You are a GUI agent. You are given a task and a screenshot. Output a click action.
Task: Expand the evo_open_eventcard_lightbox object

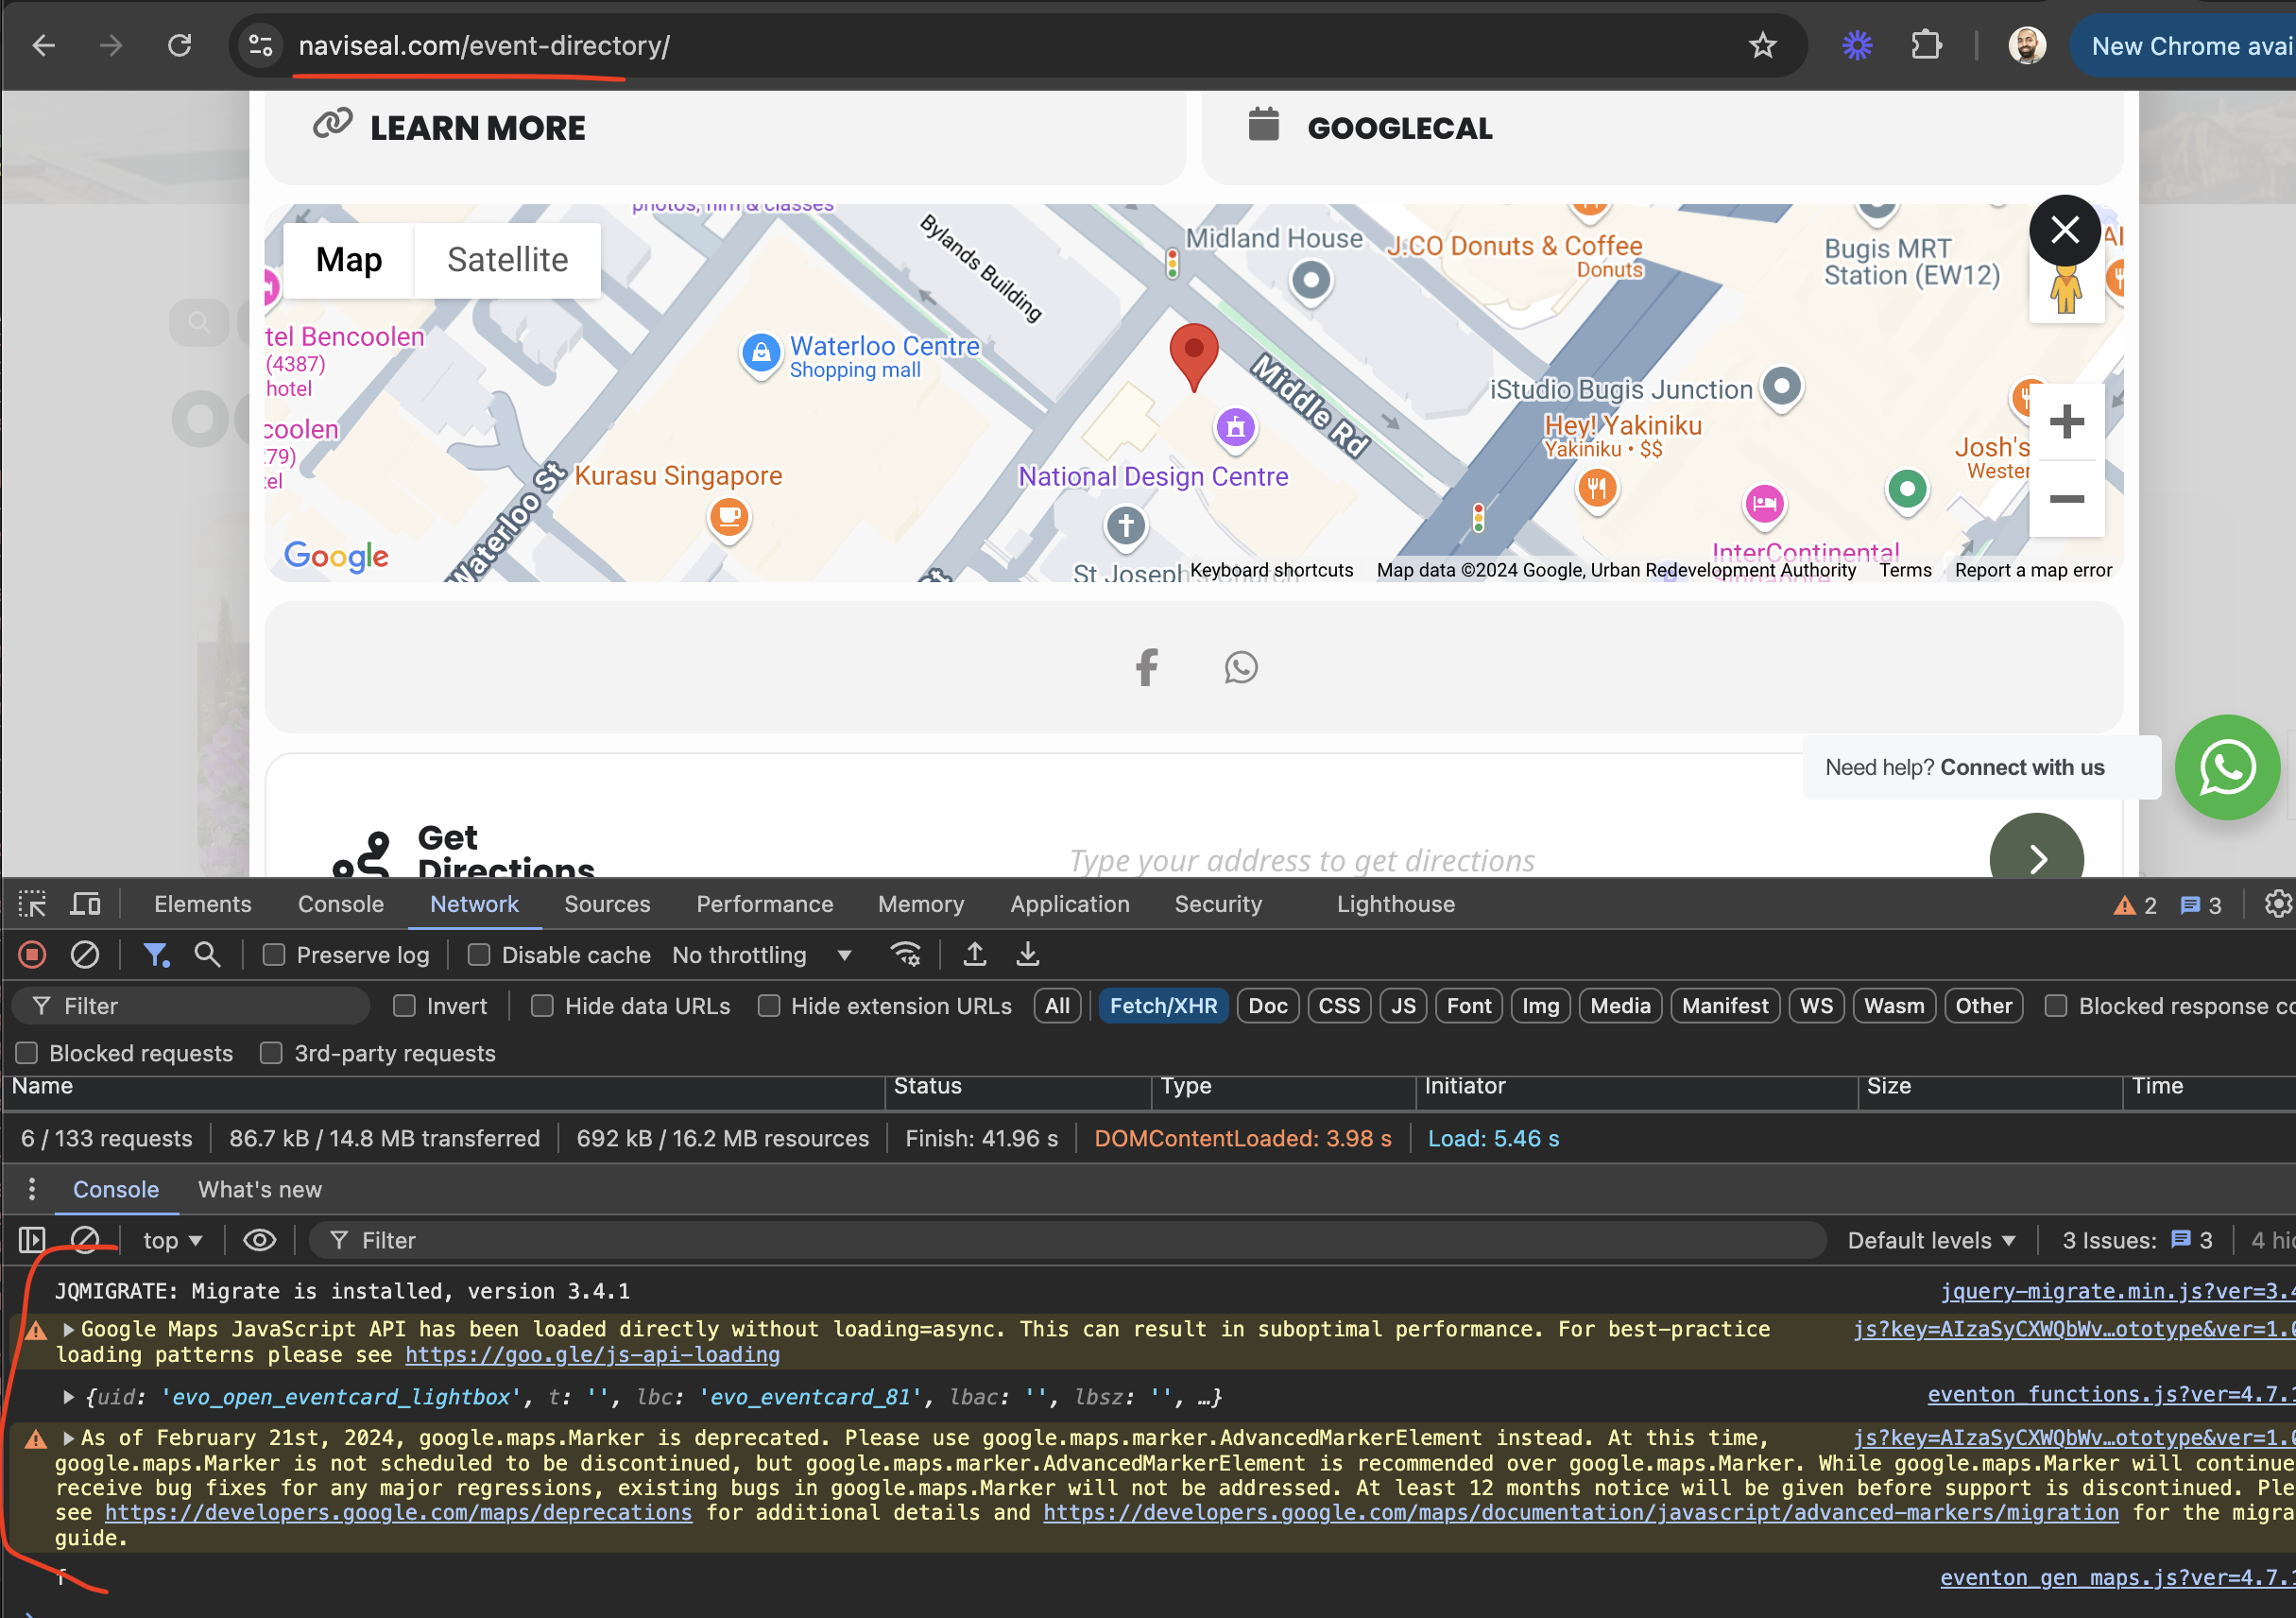(69, 1398)
